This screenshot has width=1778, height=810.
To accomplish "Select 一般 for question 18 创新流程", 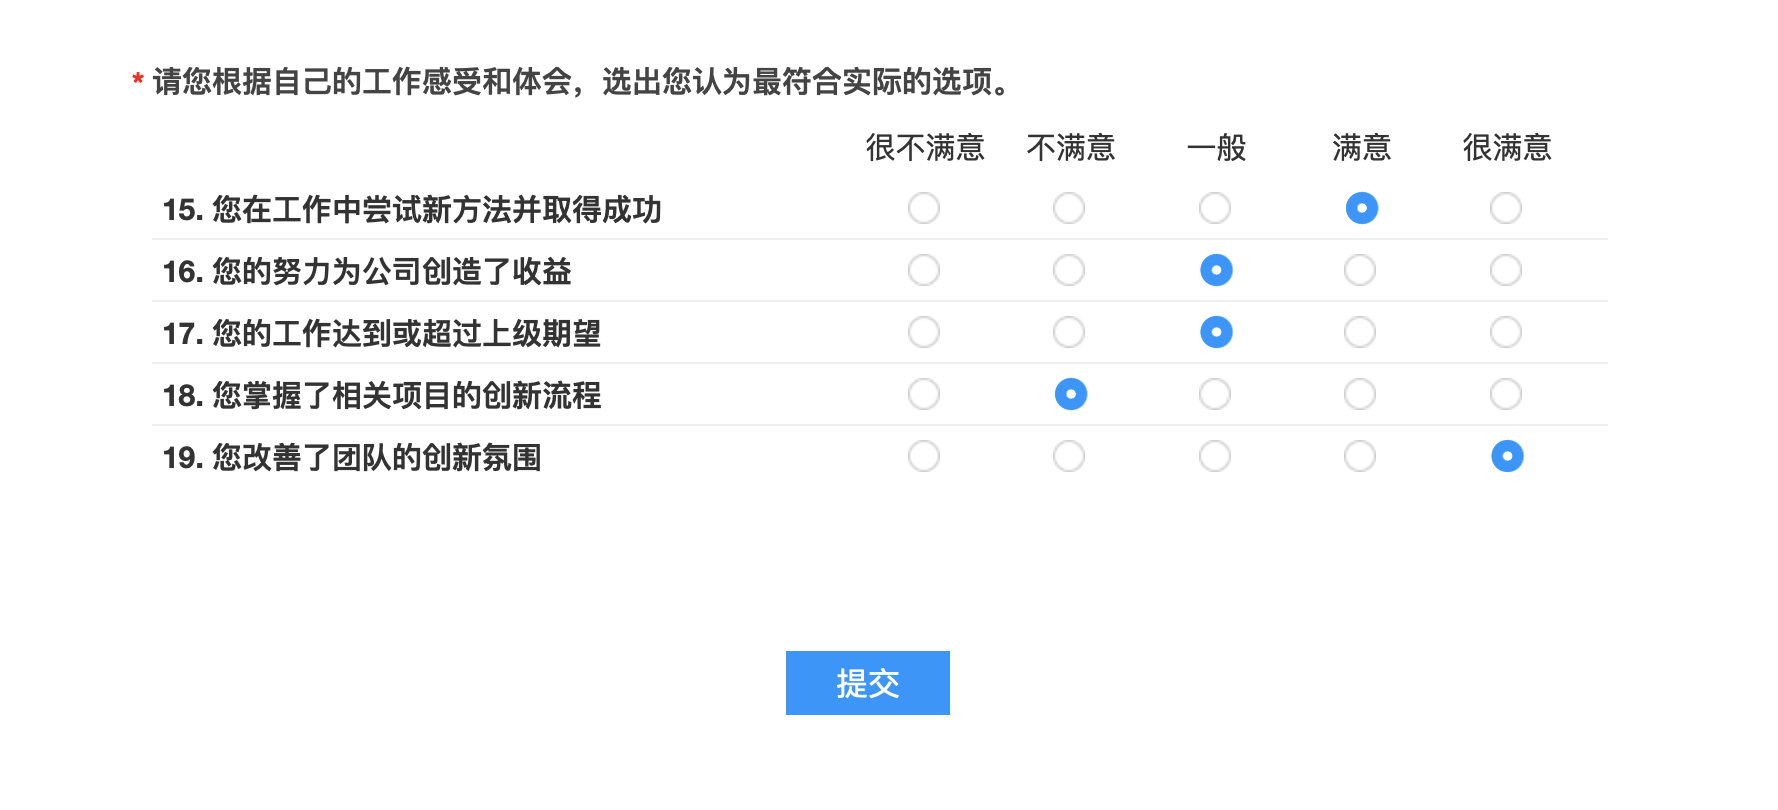I will point(1215,394).
